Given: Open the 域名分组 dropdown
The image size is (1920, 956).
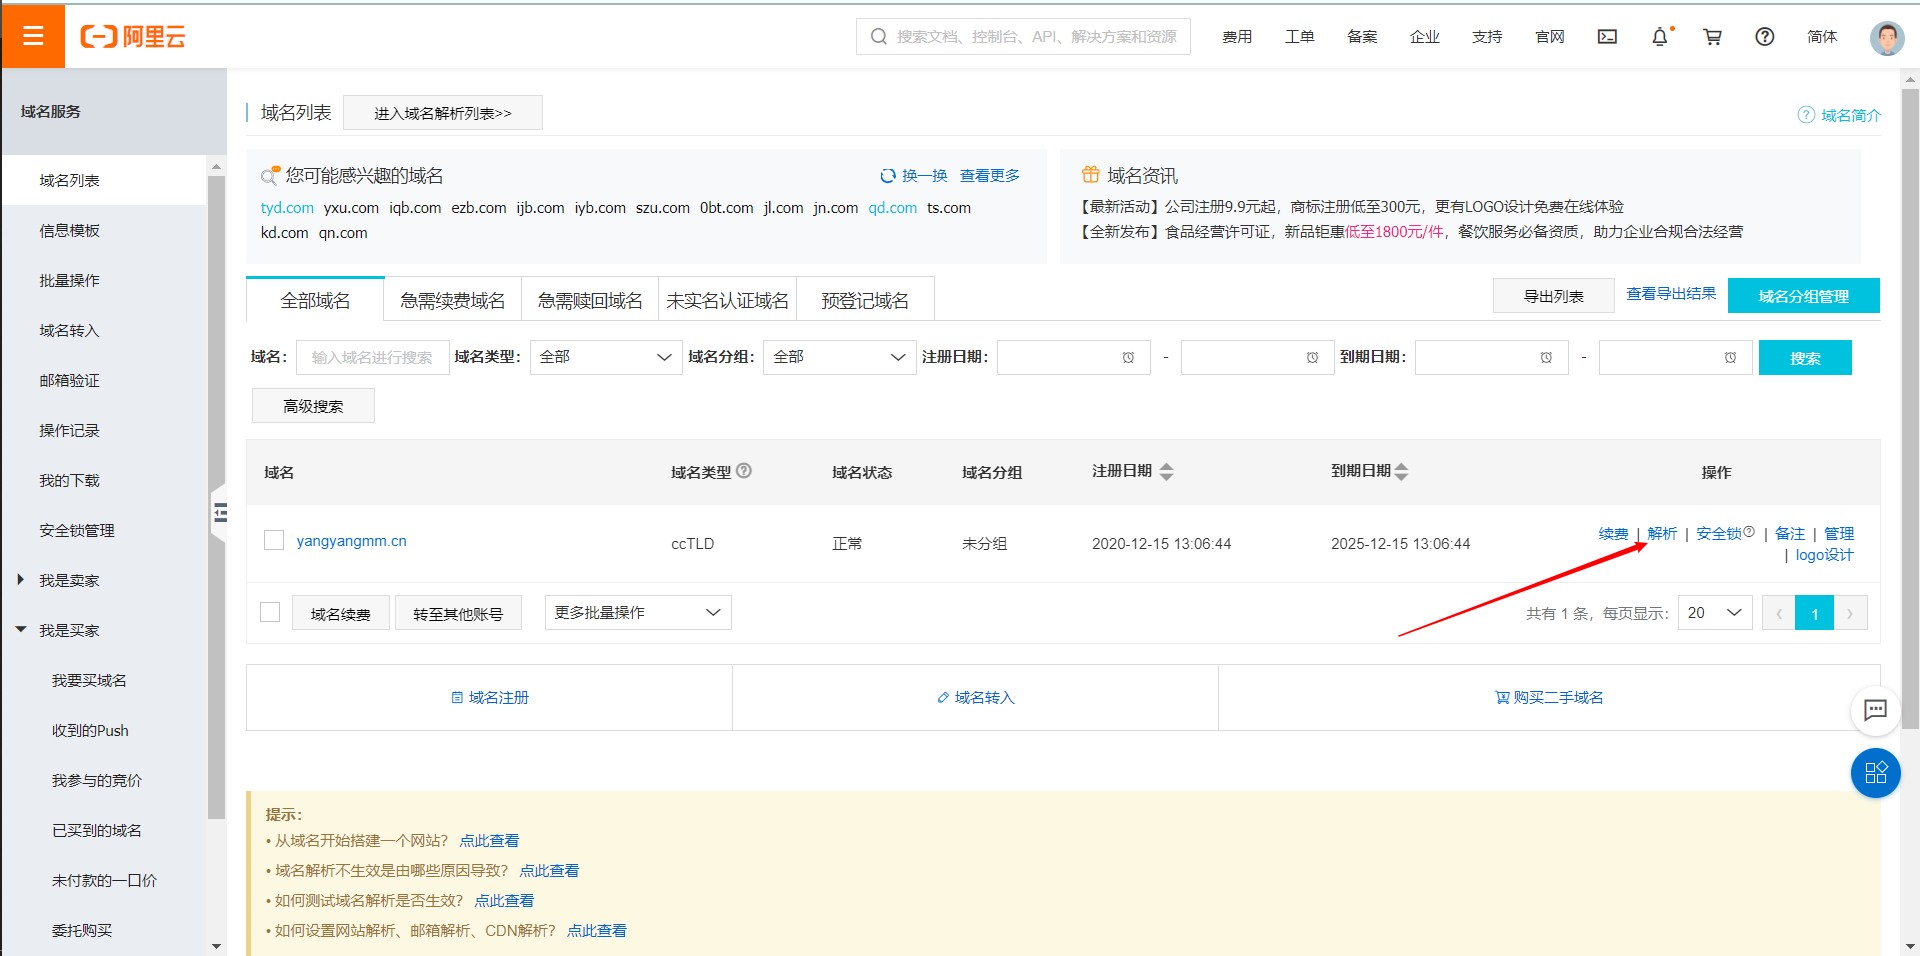Looking at the screenshot, I should (x=840, y=358).
